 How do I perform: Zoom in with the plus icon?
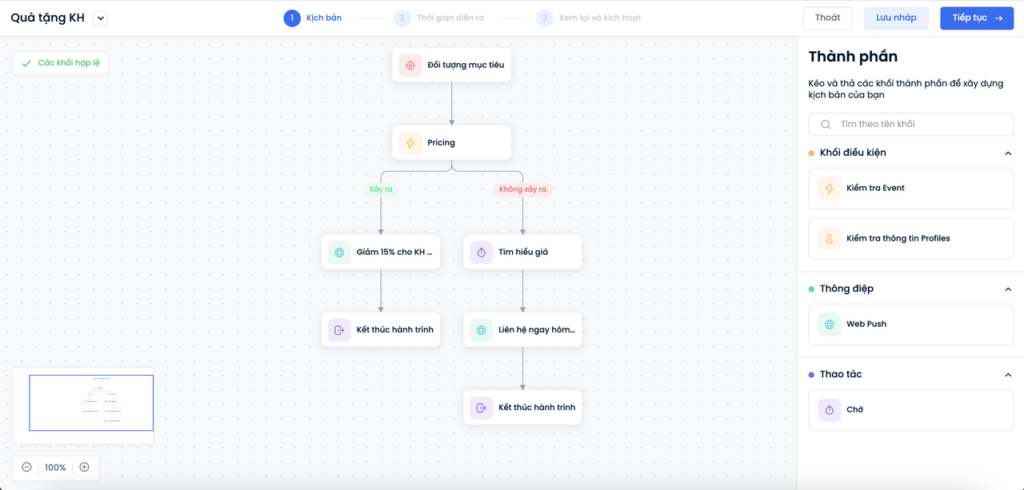[84, 467]
